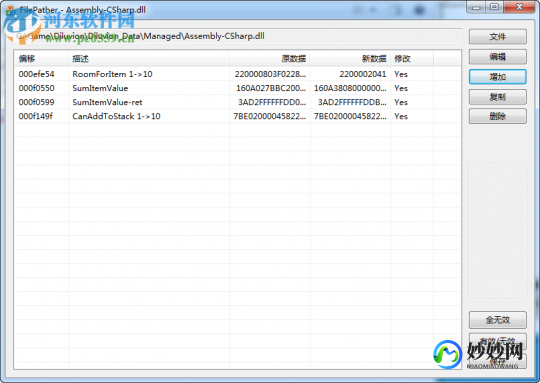Close the FilePather window
The width and height of the screenshot is (540, 383).
point(520,7)
